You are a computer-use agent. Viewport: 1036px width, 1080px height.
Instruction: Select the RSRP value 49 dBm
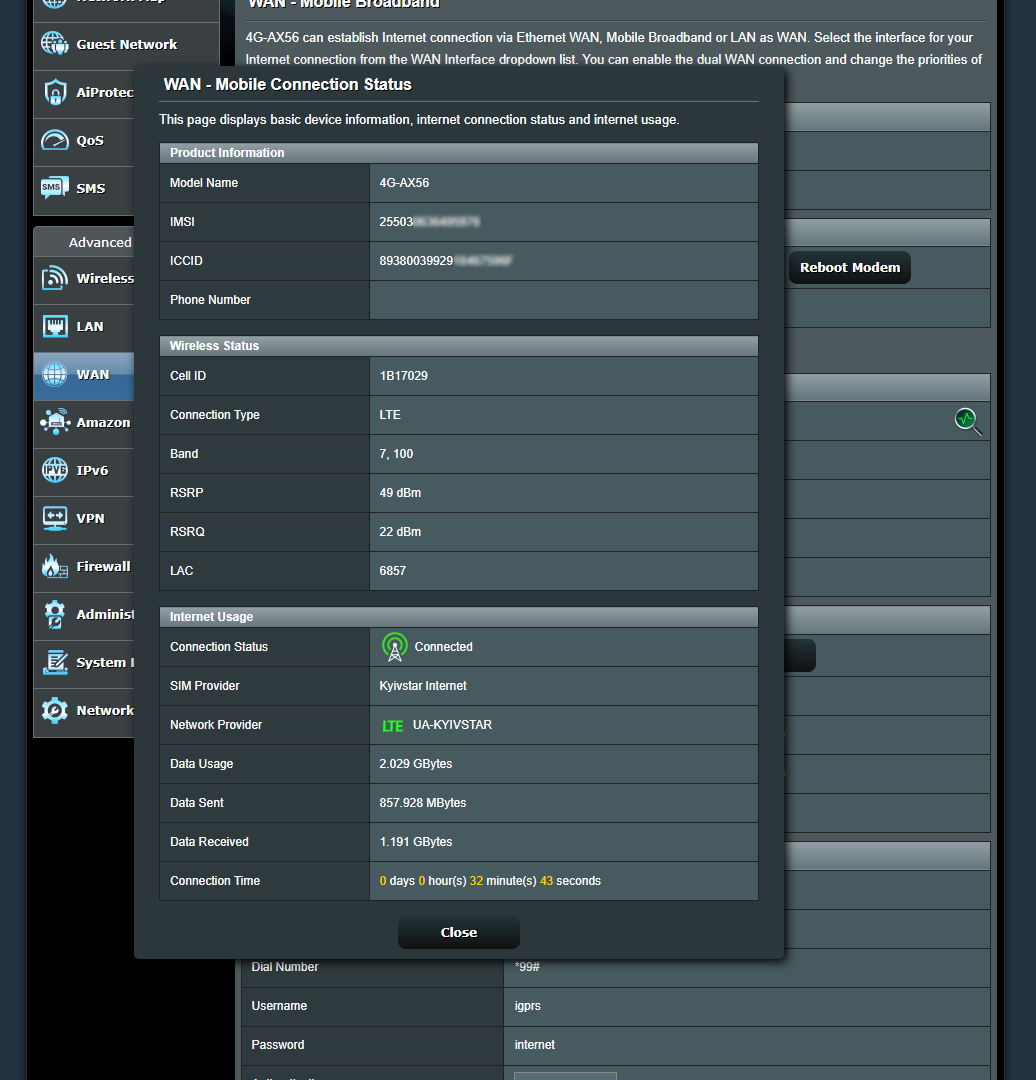click(x=400, y=493)
